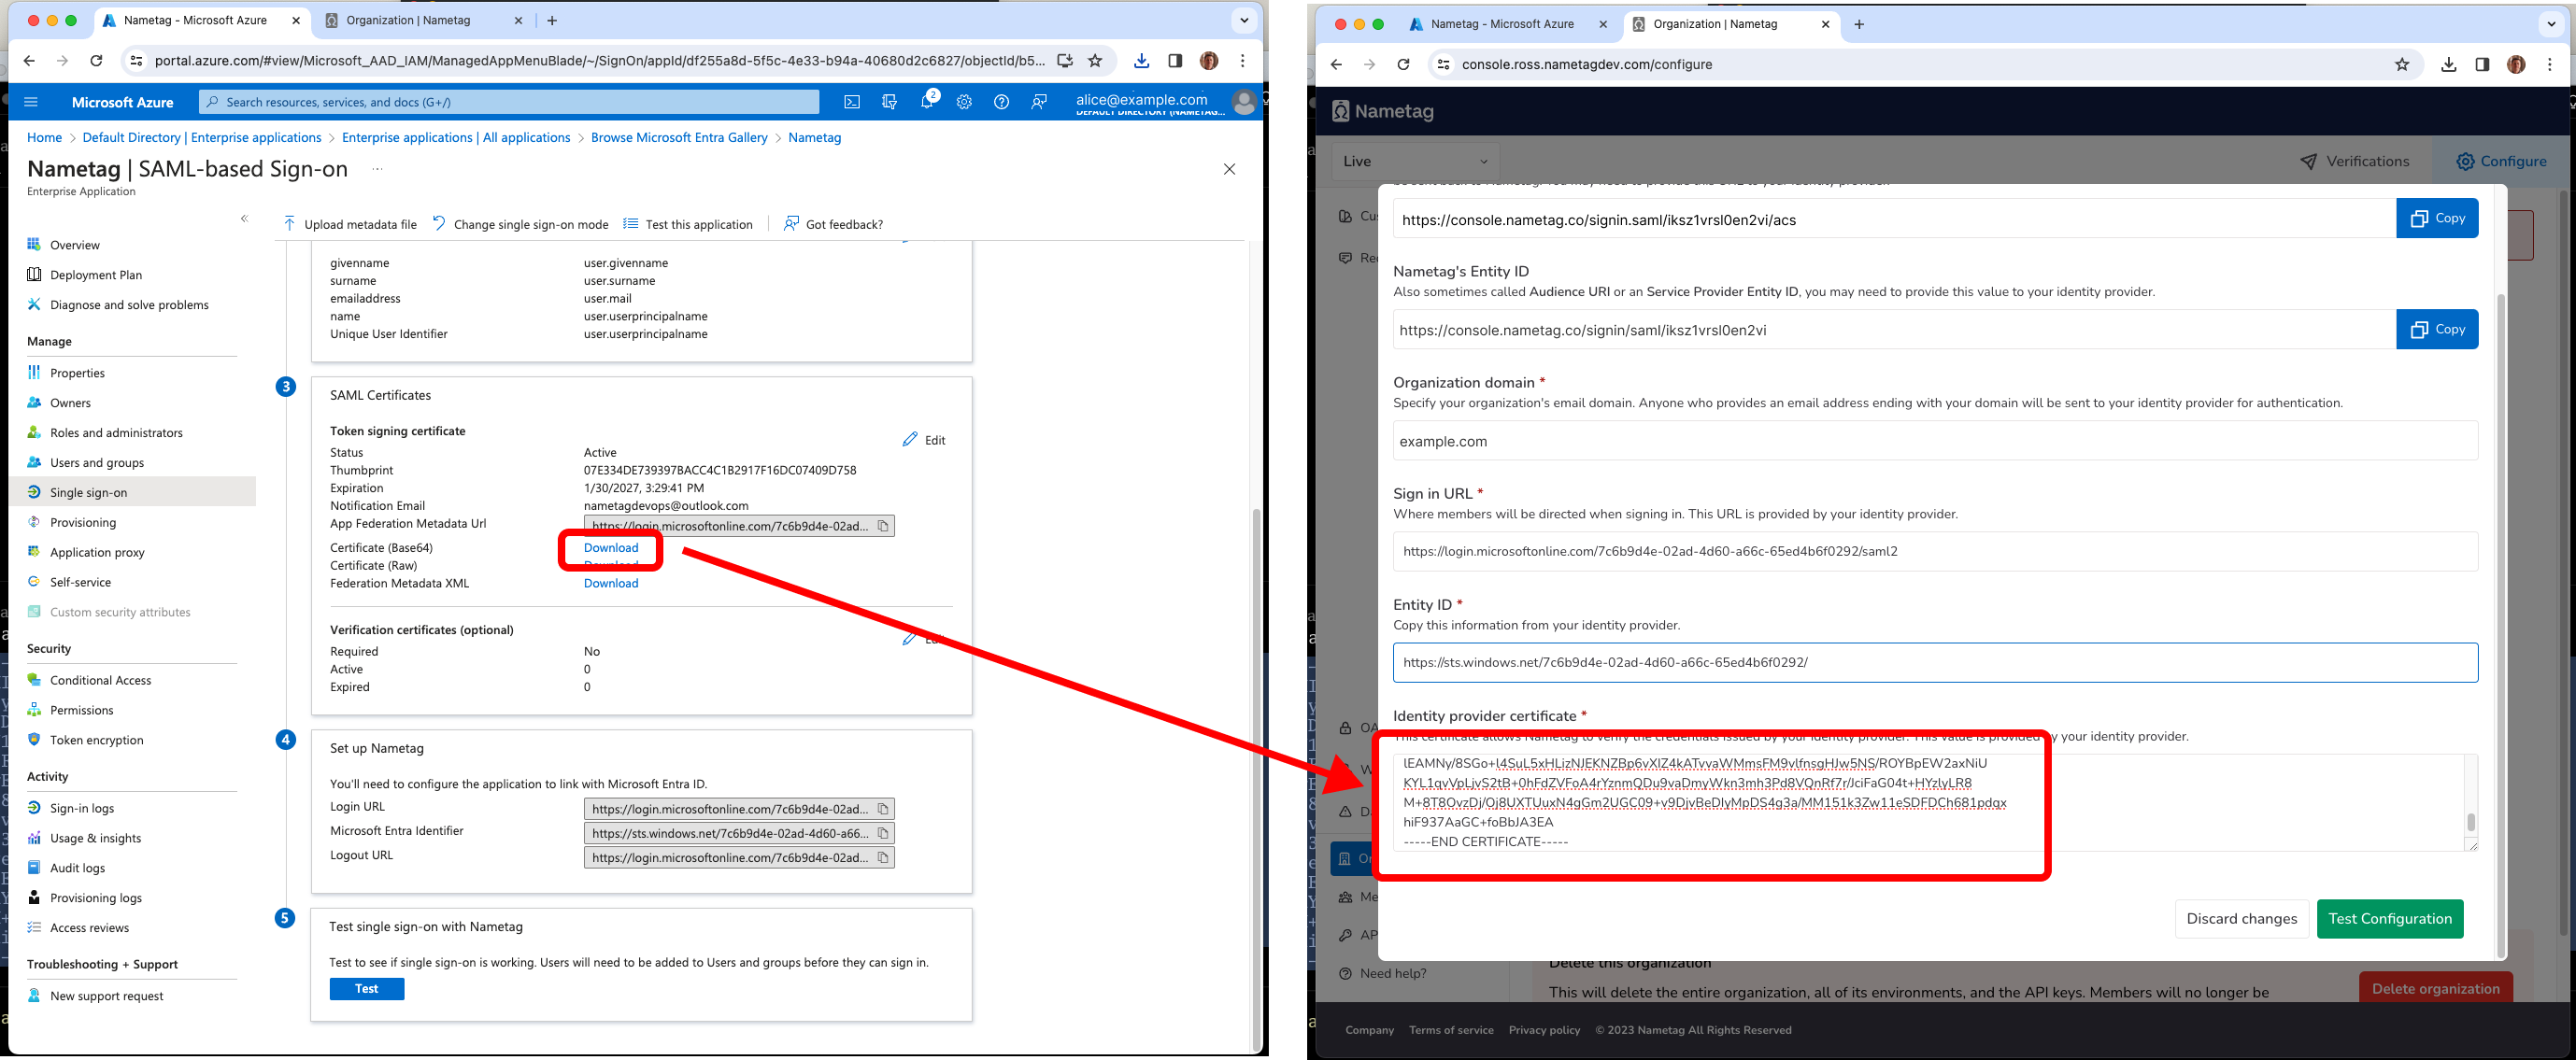Click Got feedback? toolbar item
This screenshot has width=2576, height=1060.
[833, 224]
